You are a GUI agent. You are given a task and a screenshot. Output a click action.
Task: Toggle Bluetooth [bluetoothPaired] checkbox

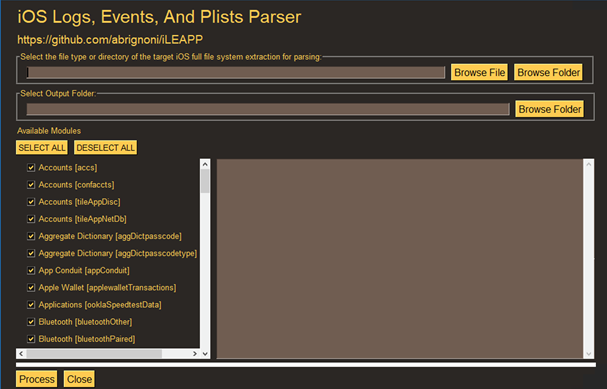pos(31,339)
